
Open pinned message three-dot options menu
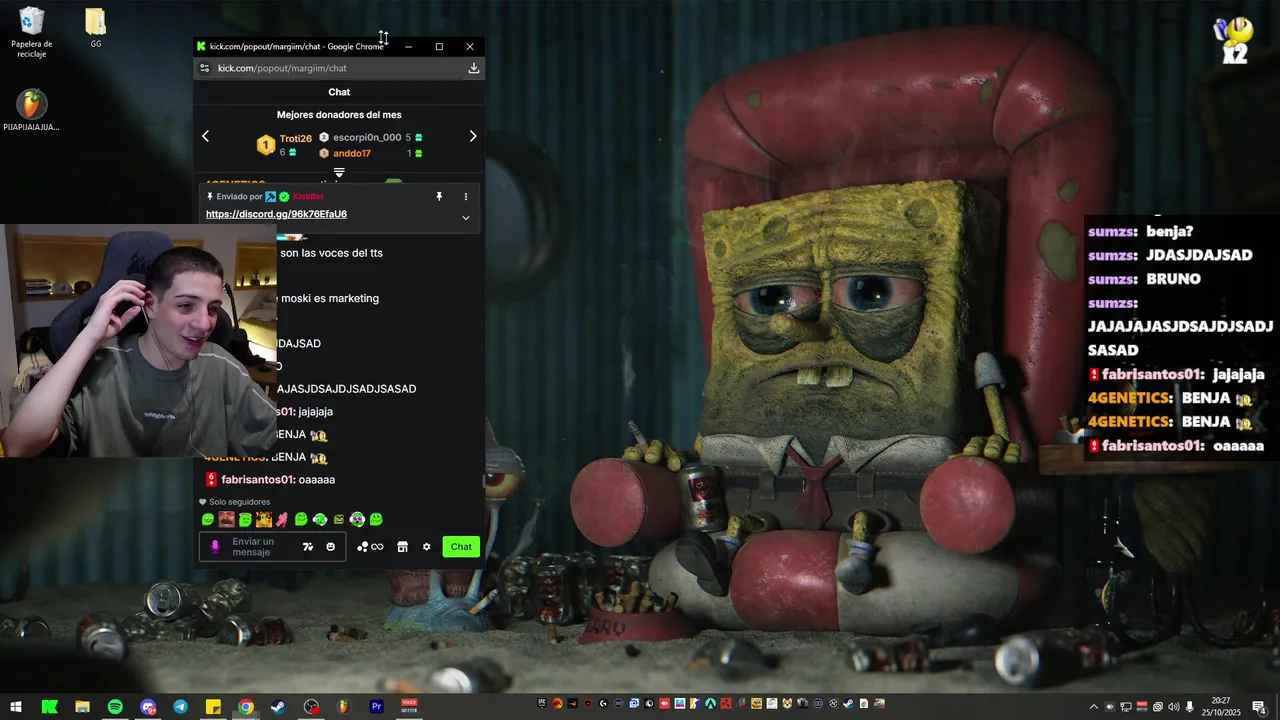(x=465, y=197)
